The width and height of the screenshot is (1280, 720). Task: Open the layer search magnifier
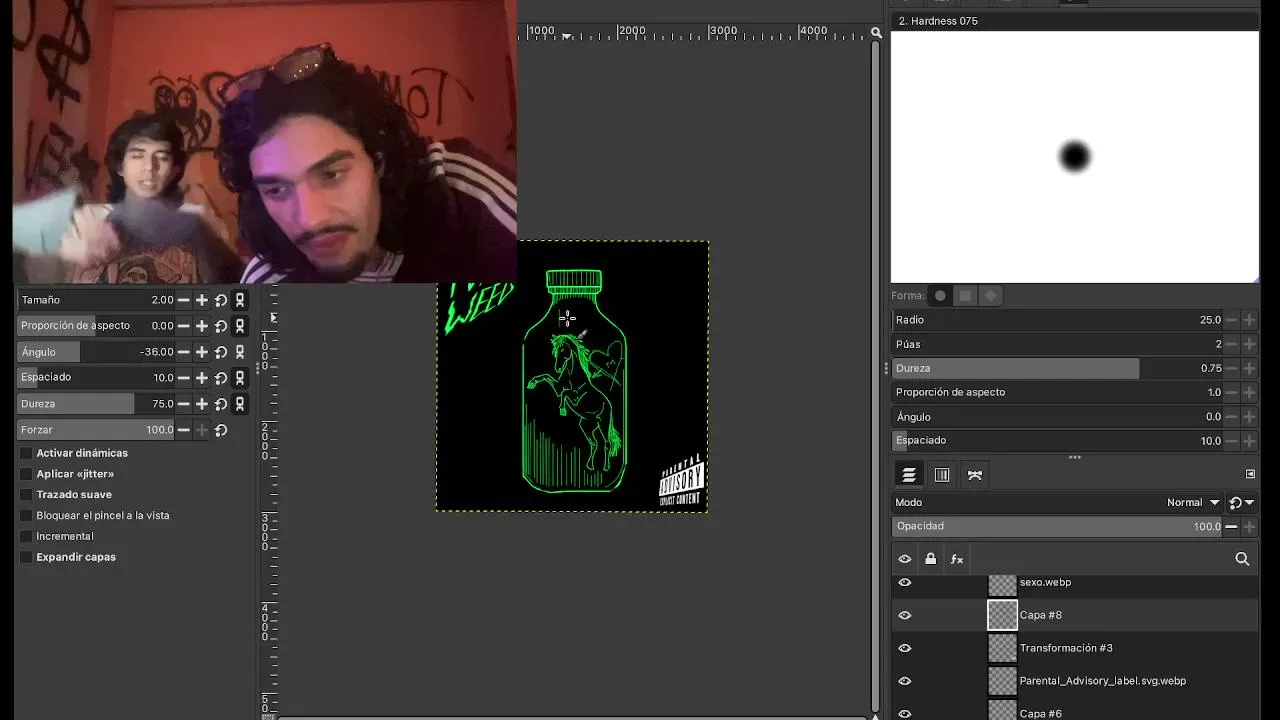pos(1242,559)
